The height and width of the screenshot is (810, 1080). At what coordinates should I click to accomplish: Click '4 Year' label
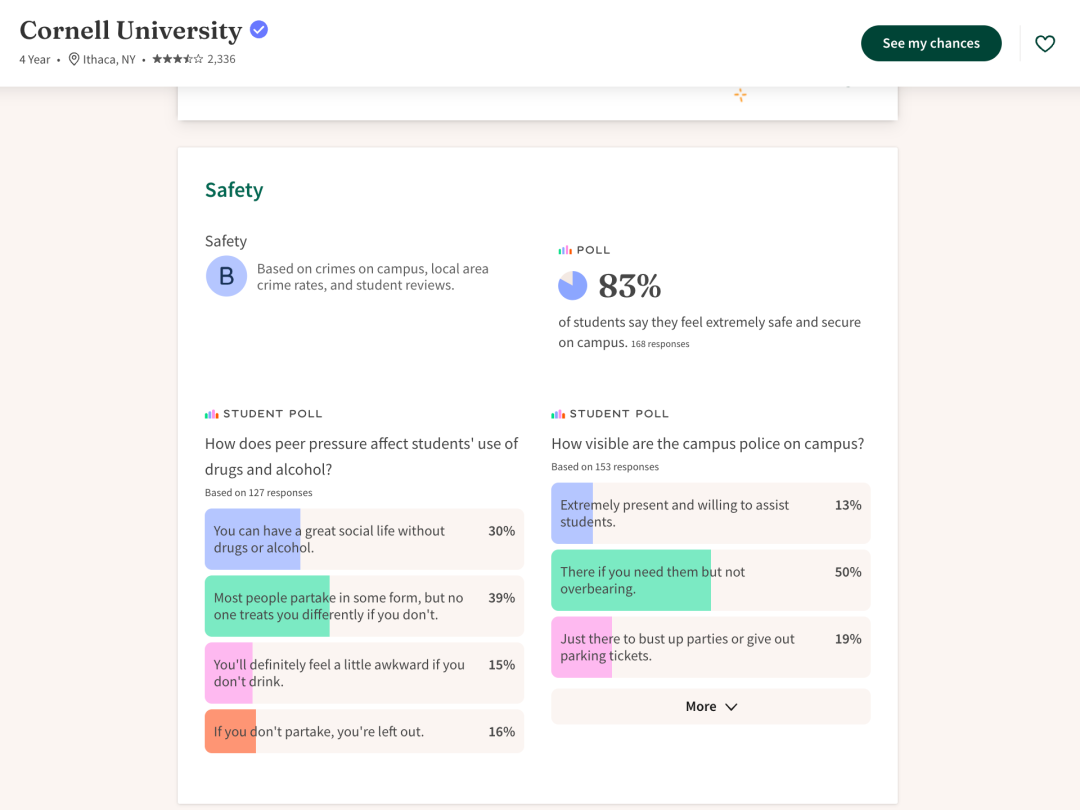[x=34, y=59]
